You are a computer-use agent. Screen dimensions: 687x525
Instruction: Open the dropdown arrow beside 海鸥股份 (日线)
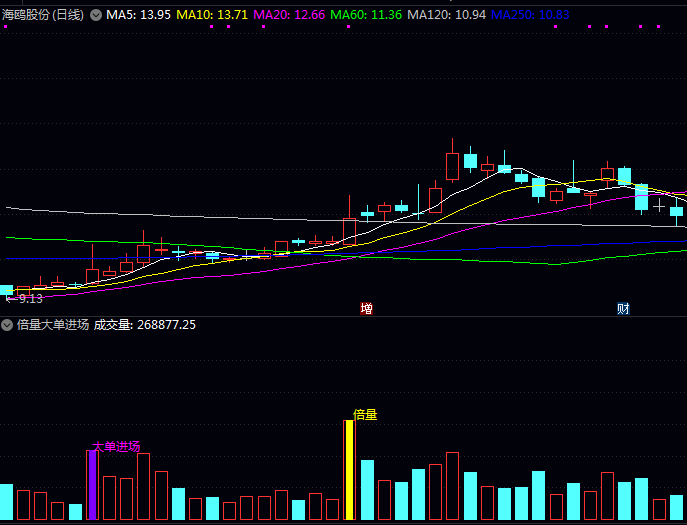point(96,15)
